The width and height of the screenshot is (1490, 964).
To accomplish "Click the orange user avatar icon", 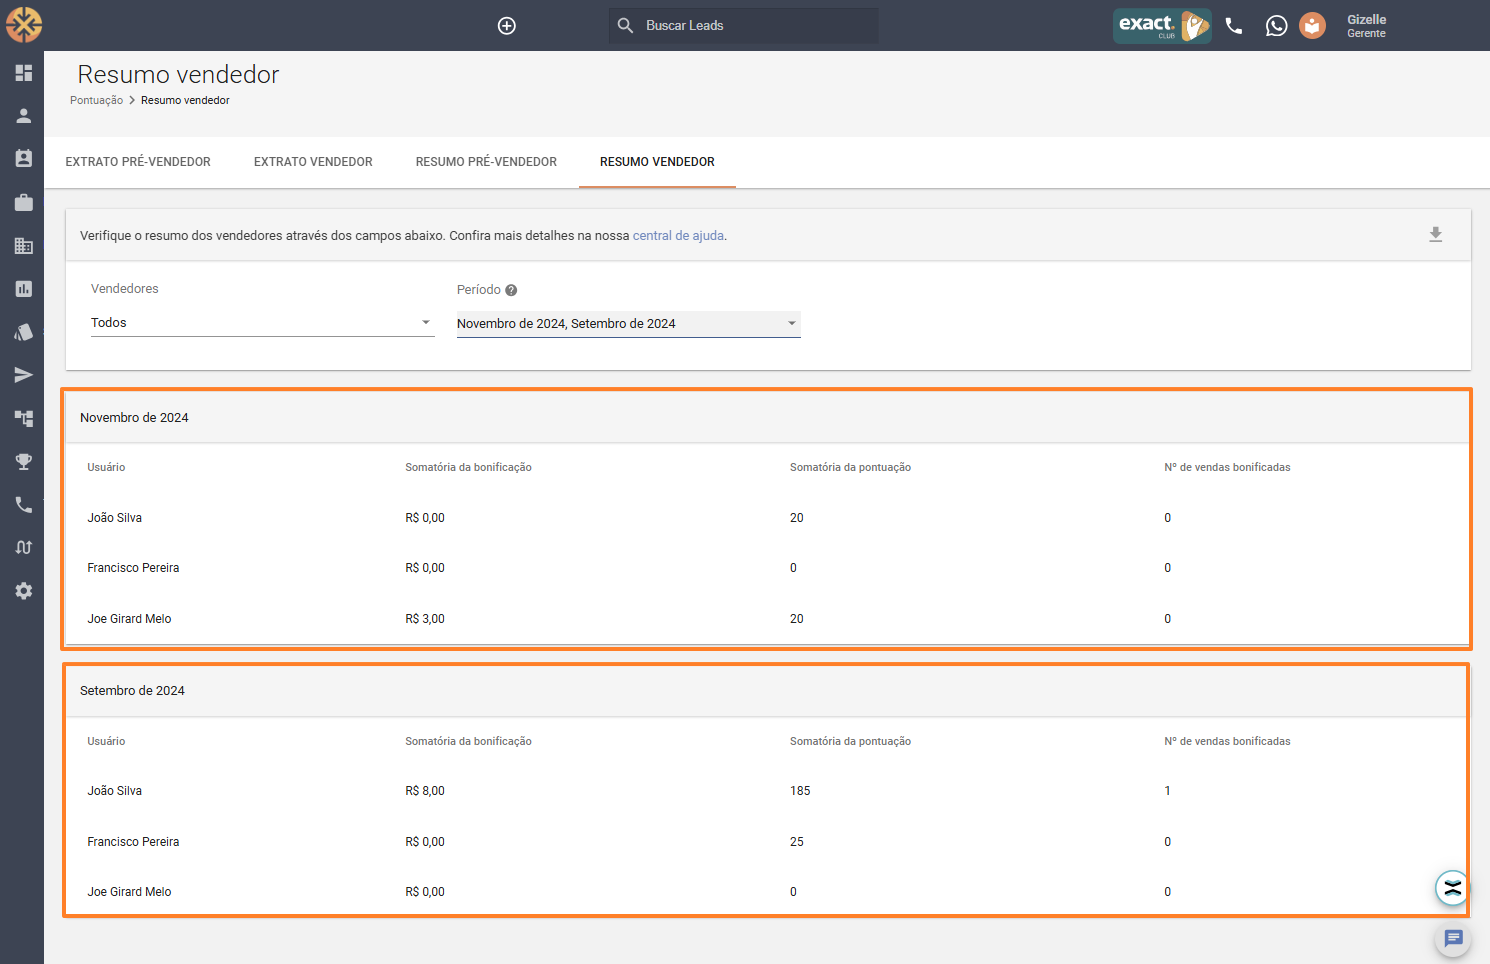I will click(x=1312, y=26).
